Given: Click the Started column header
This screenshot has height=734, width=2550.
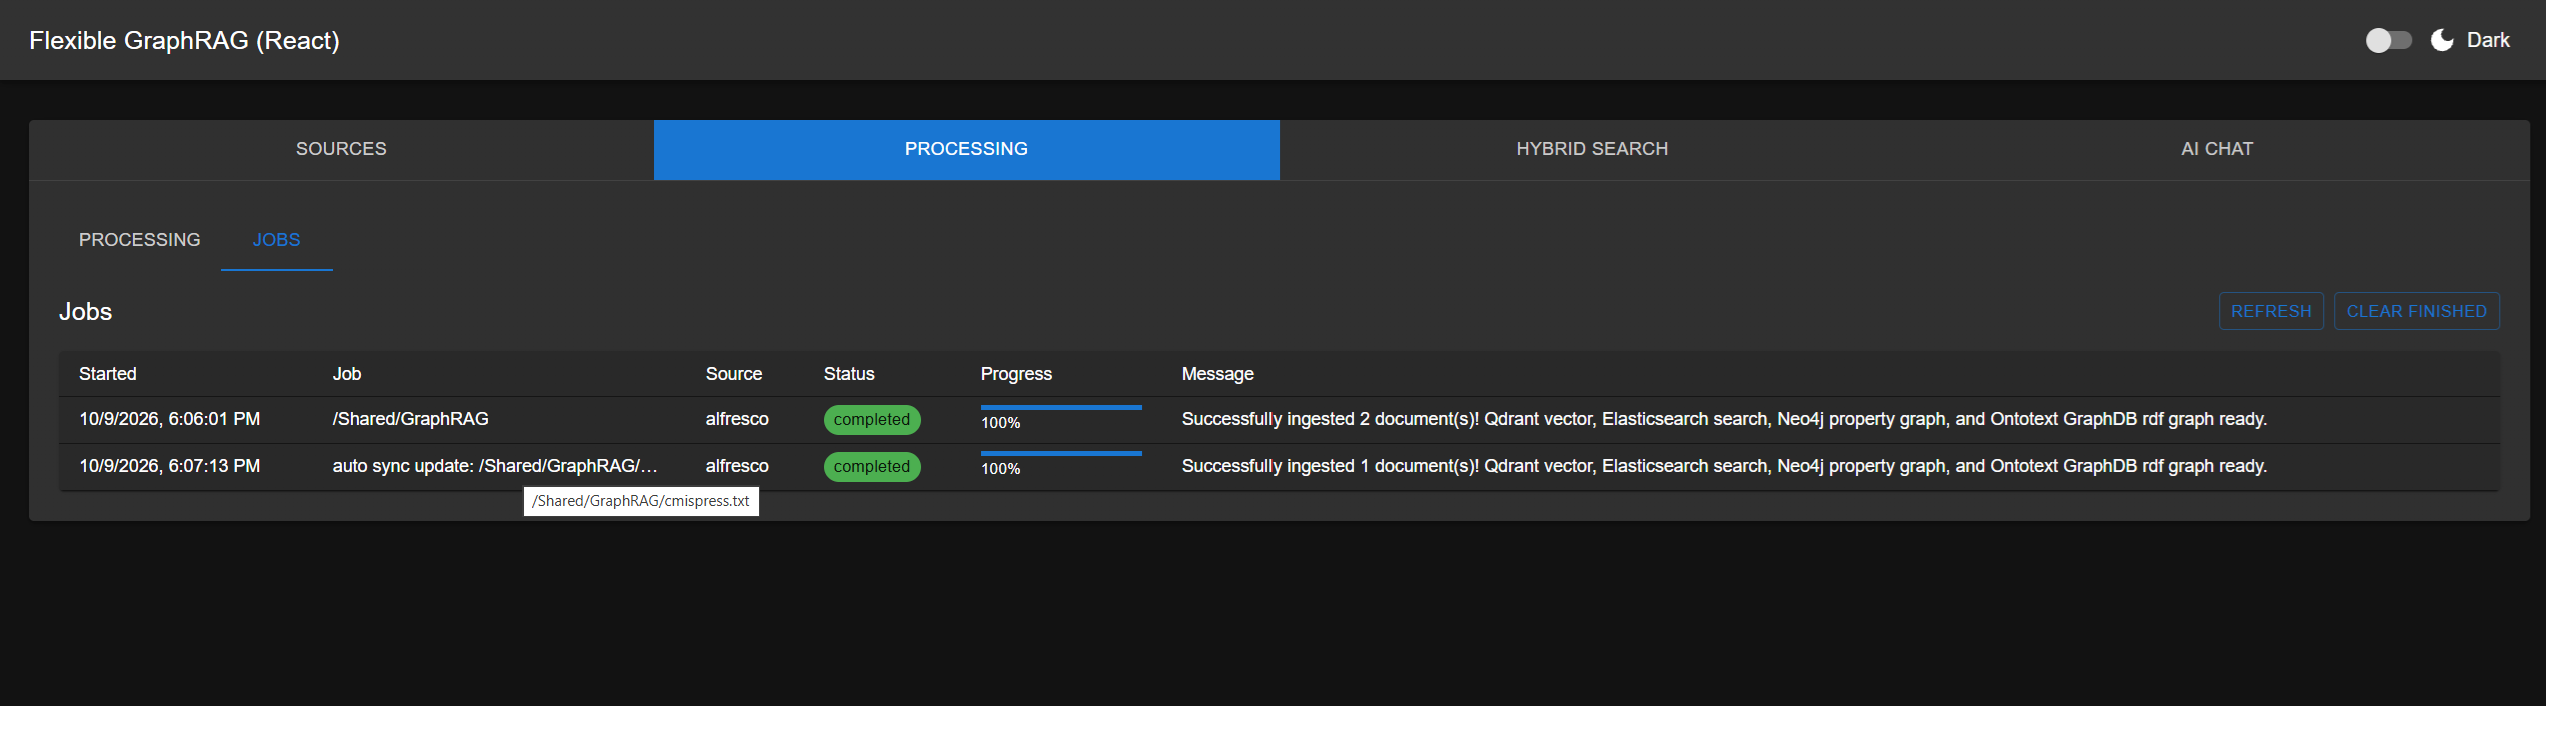Looking at the screenshot, I should pyautogui.click(x=108, y=374).
